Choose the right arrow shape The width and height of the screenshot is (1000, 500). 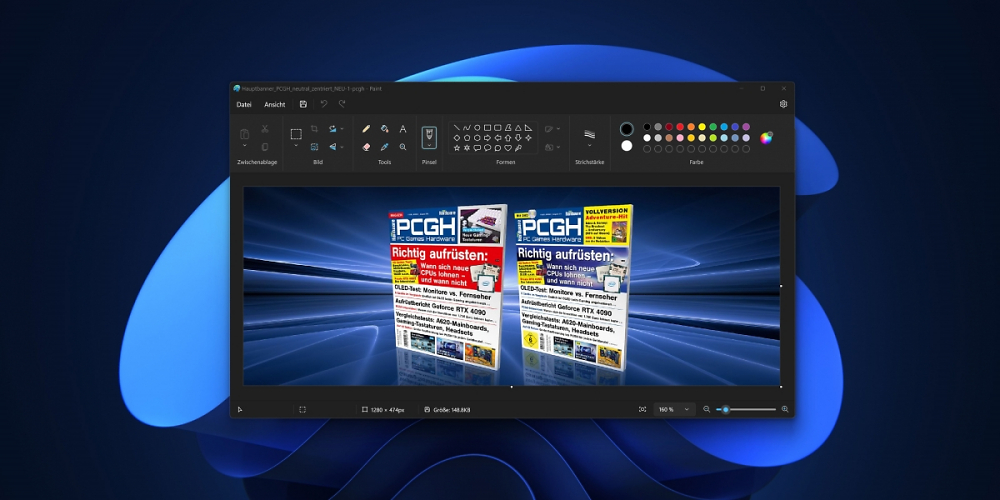[x=487, y=138]
